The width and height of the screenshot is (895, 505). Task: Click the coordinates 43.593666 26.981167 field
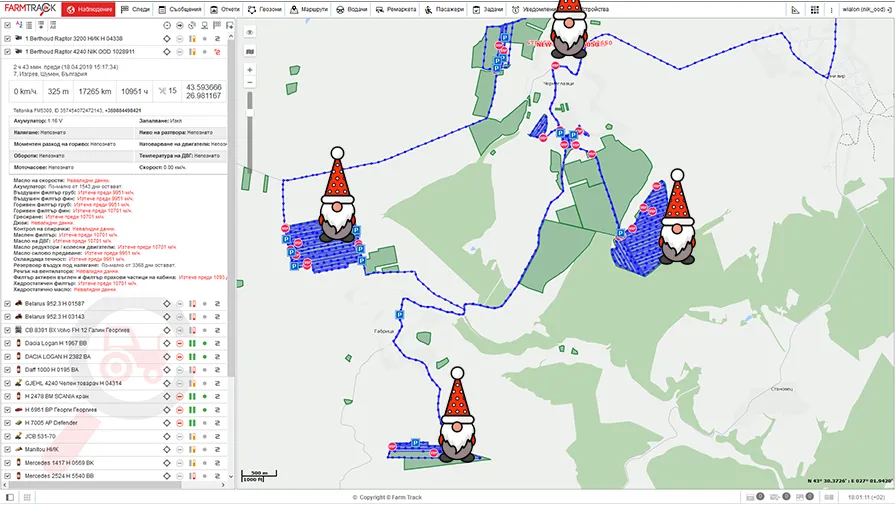tap(203, 91)
